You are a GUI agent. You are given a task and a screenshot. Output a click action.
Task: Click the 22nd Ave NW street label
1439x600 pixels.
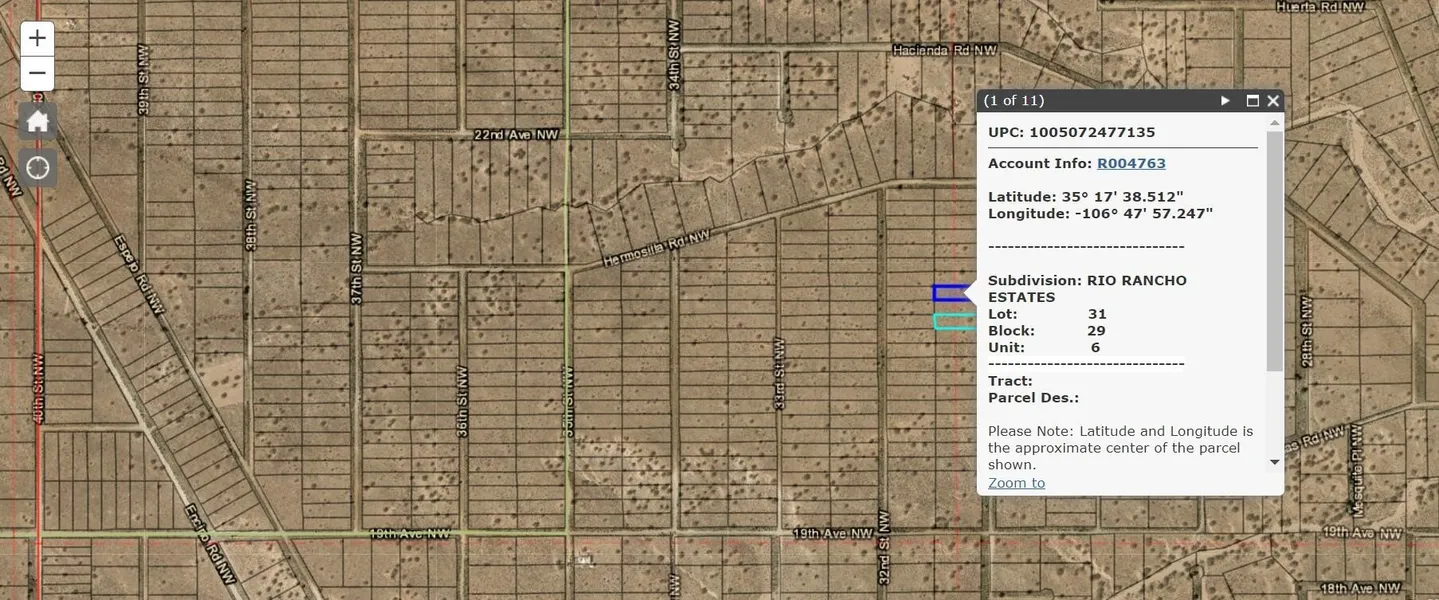(x=516, y=134)
